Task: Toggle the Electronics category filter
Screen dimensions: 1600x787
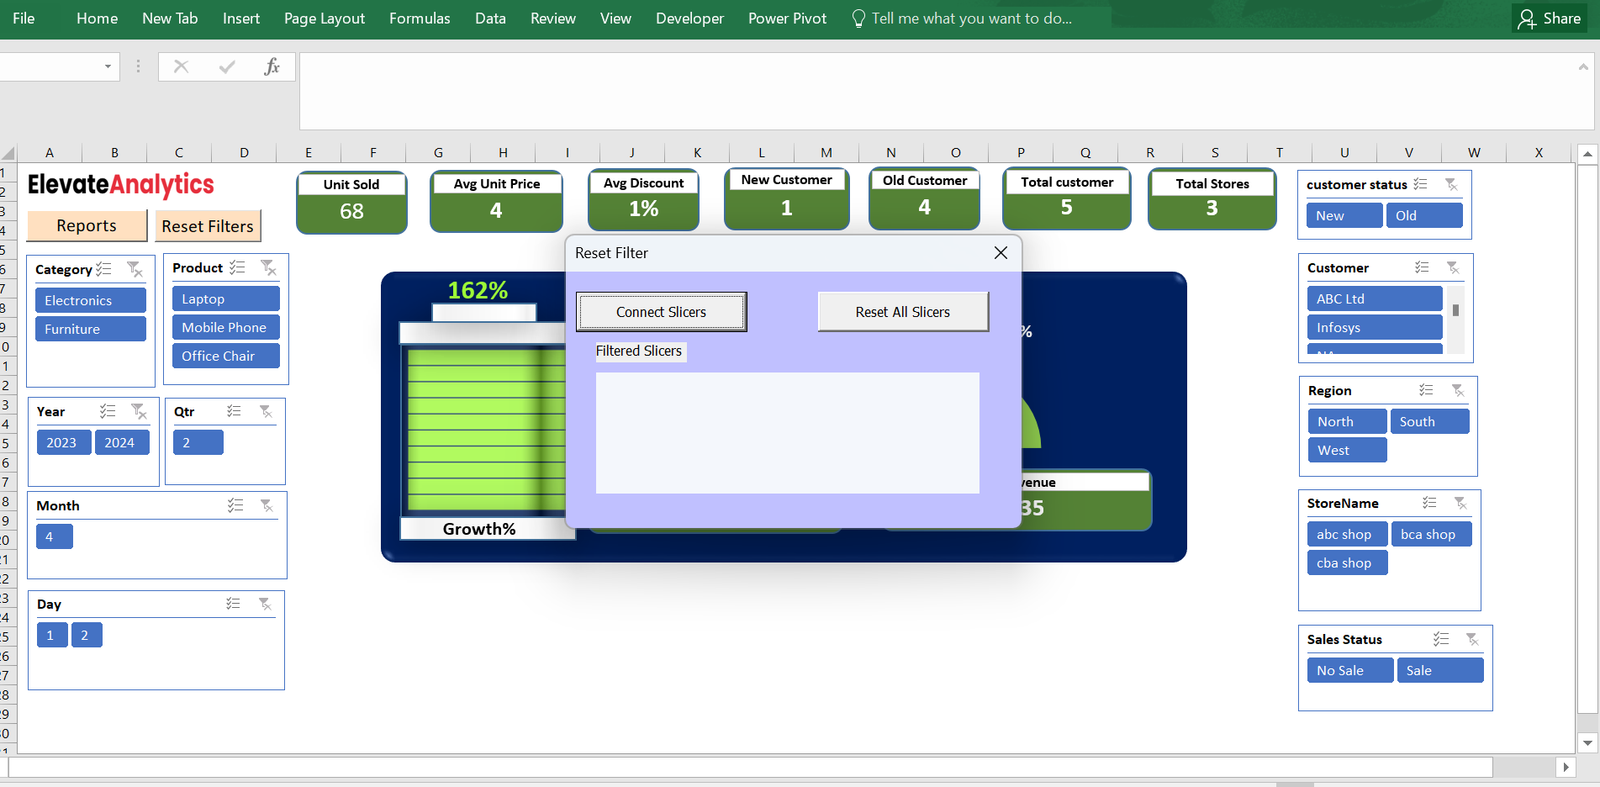Action: pos(90,300)
